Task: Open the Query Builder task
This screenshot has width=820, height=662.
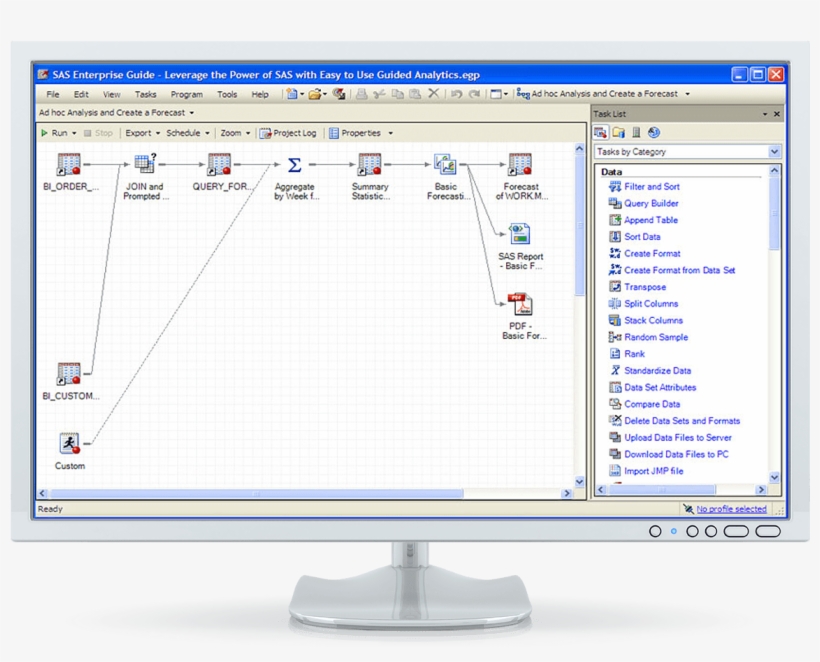Action: point(651,203)
